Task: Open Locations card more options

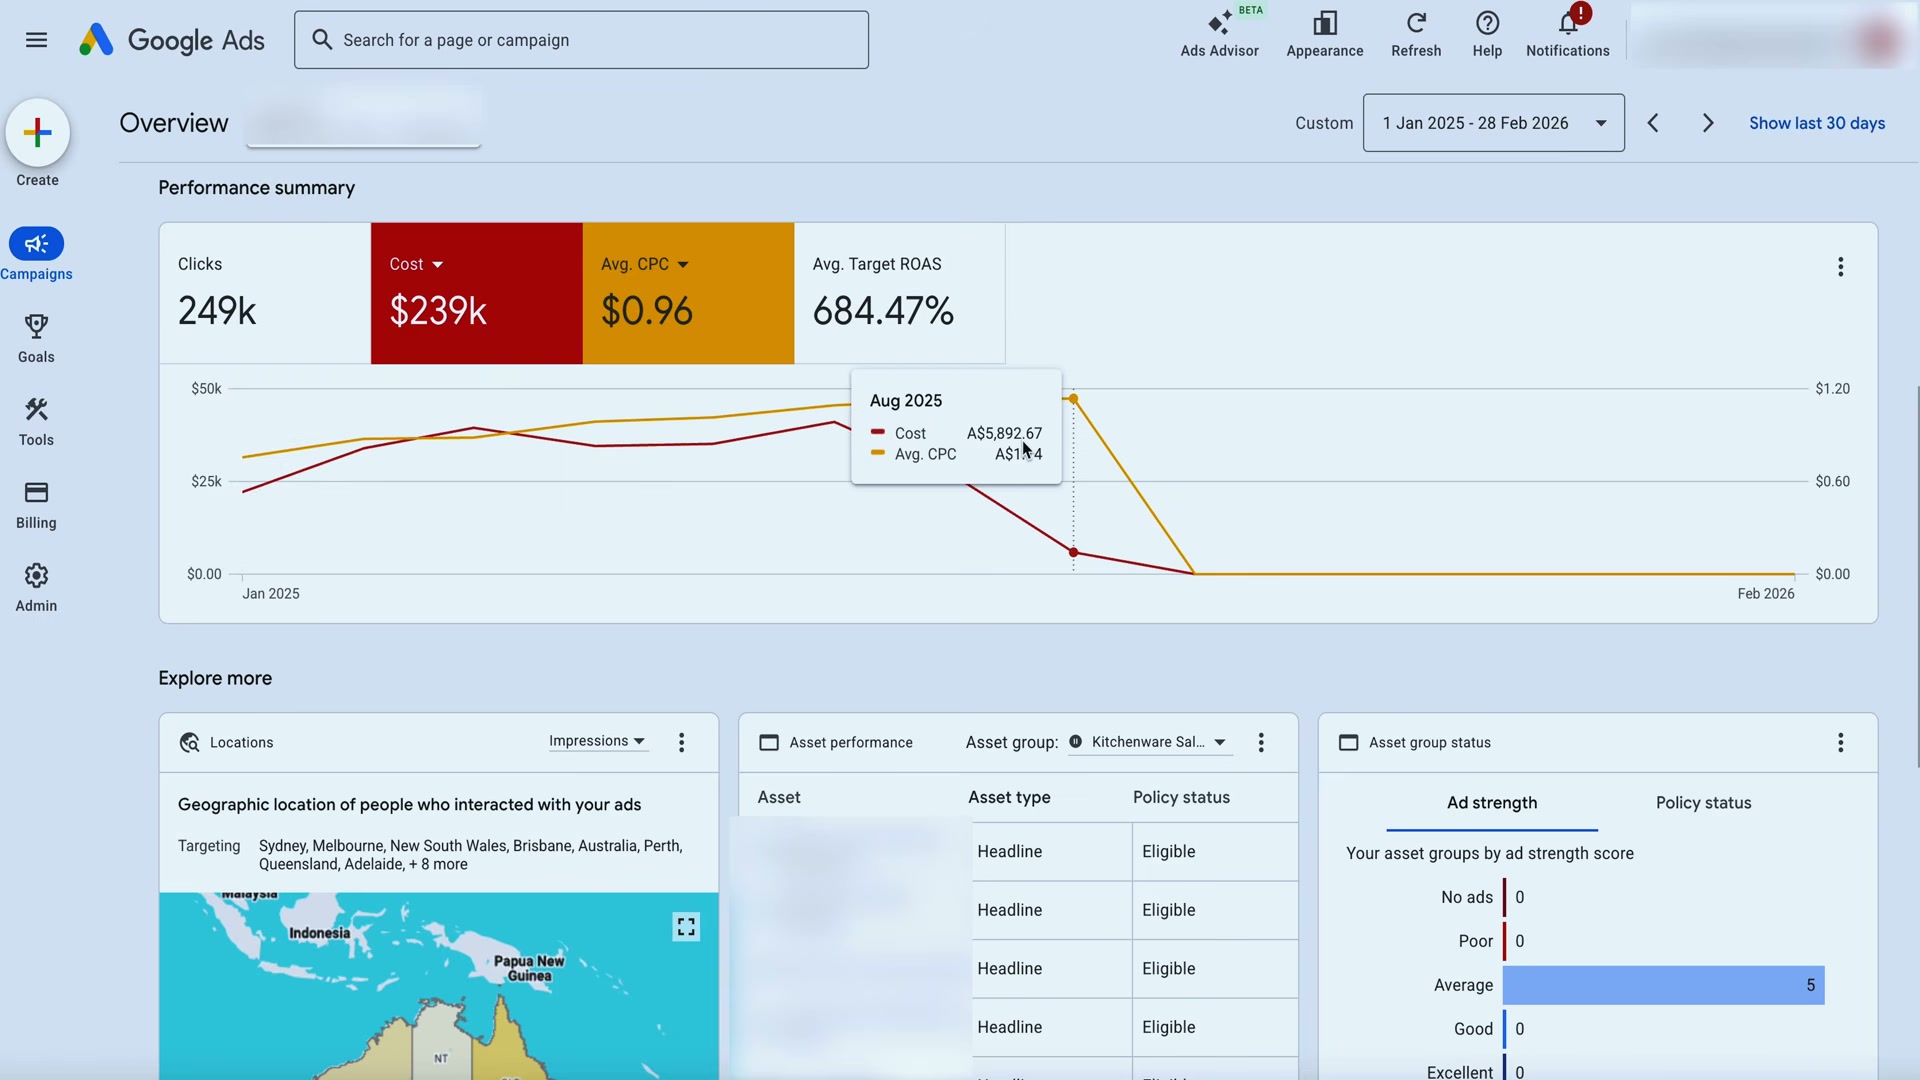Action: point(682,742)
